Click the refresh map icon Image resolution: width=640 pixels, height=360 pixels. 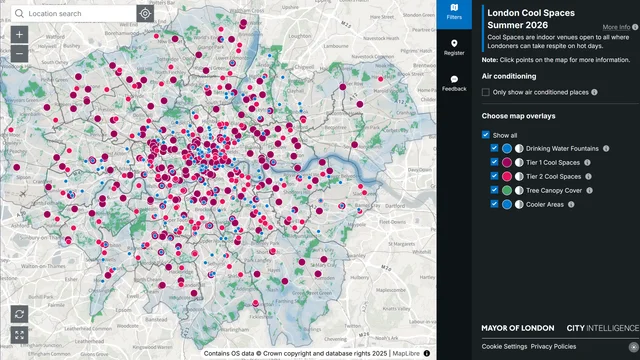19,314
